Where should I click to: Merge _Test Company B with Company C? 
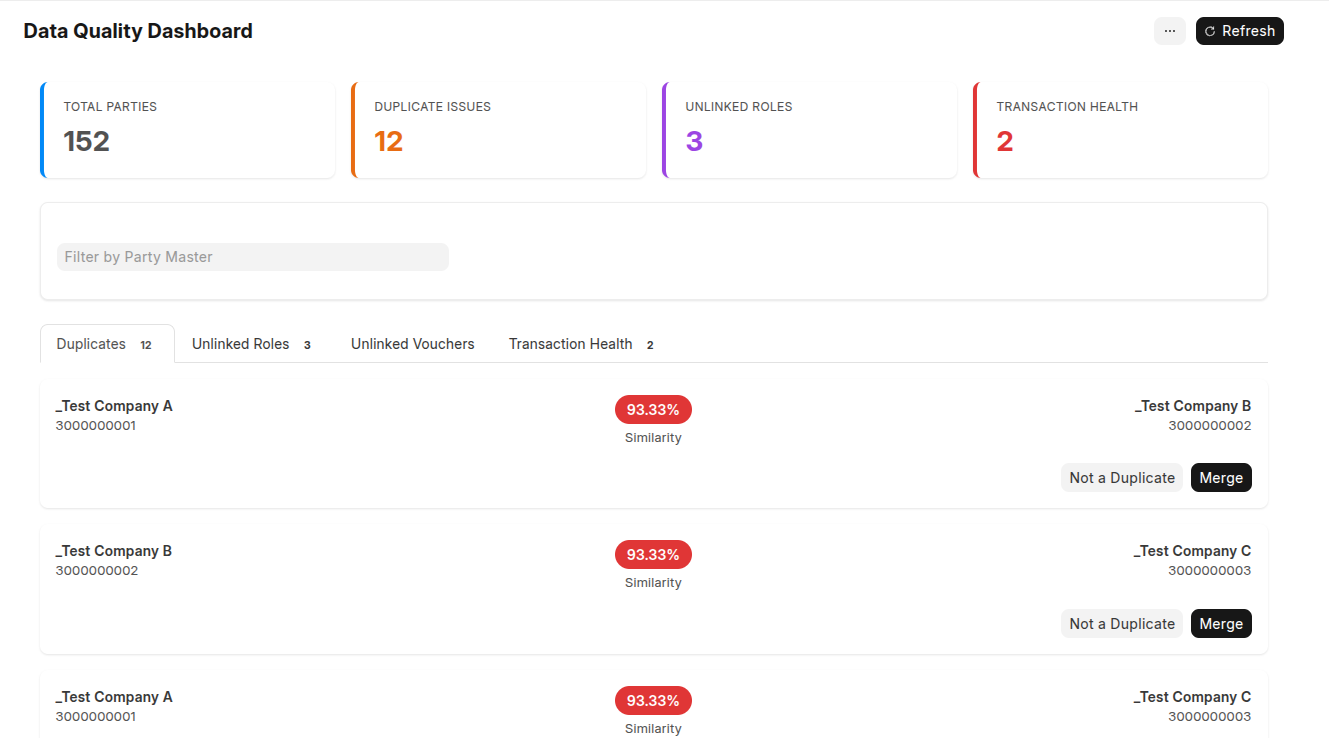click(x=1220, y=624)
